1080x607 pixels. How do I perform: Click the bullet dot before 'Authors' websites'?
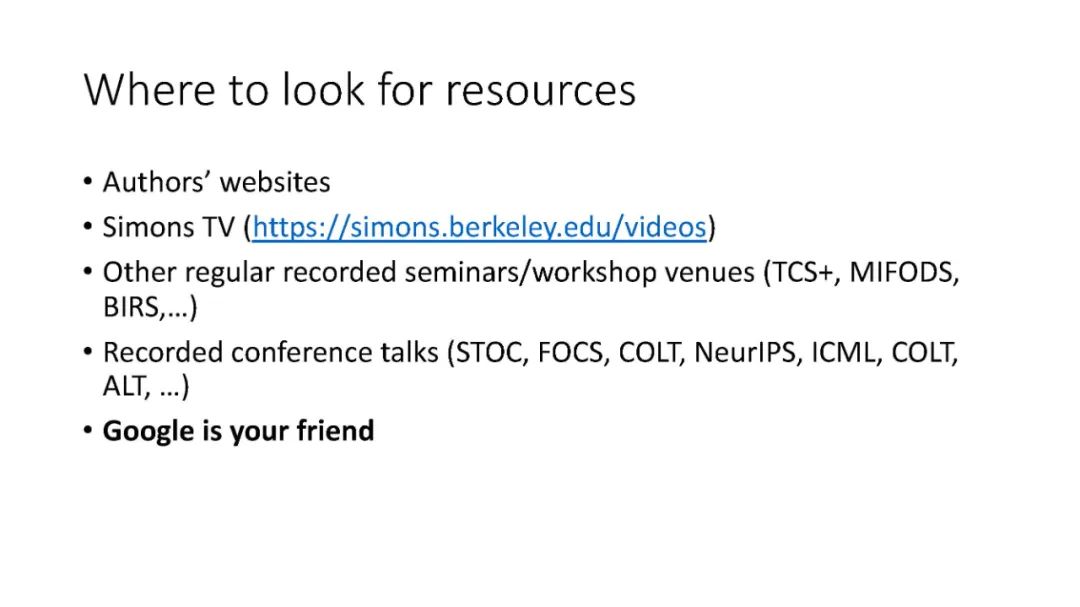pyautogui.click(x=90, y=183)
